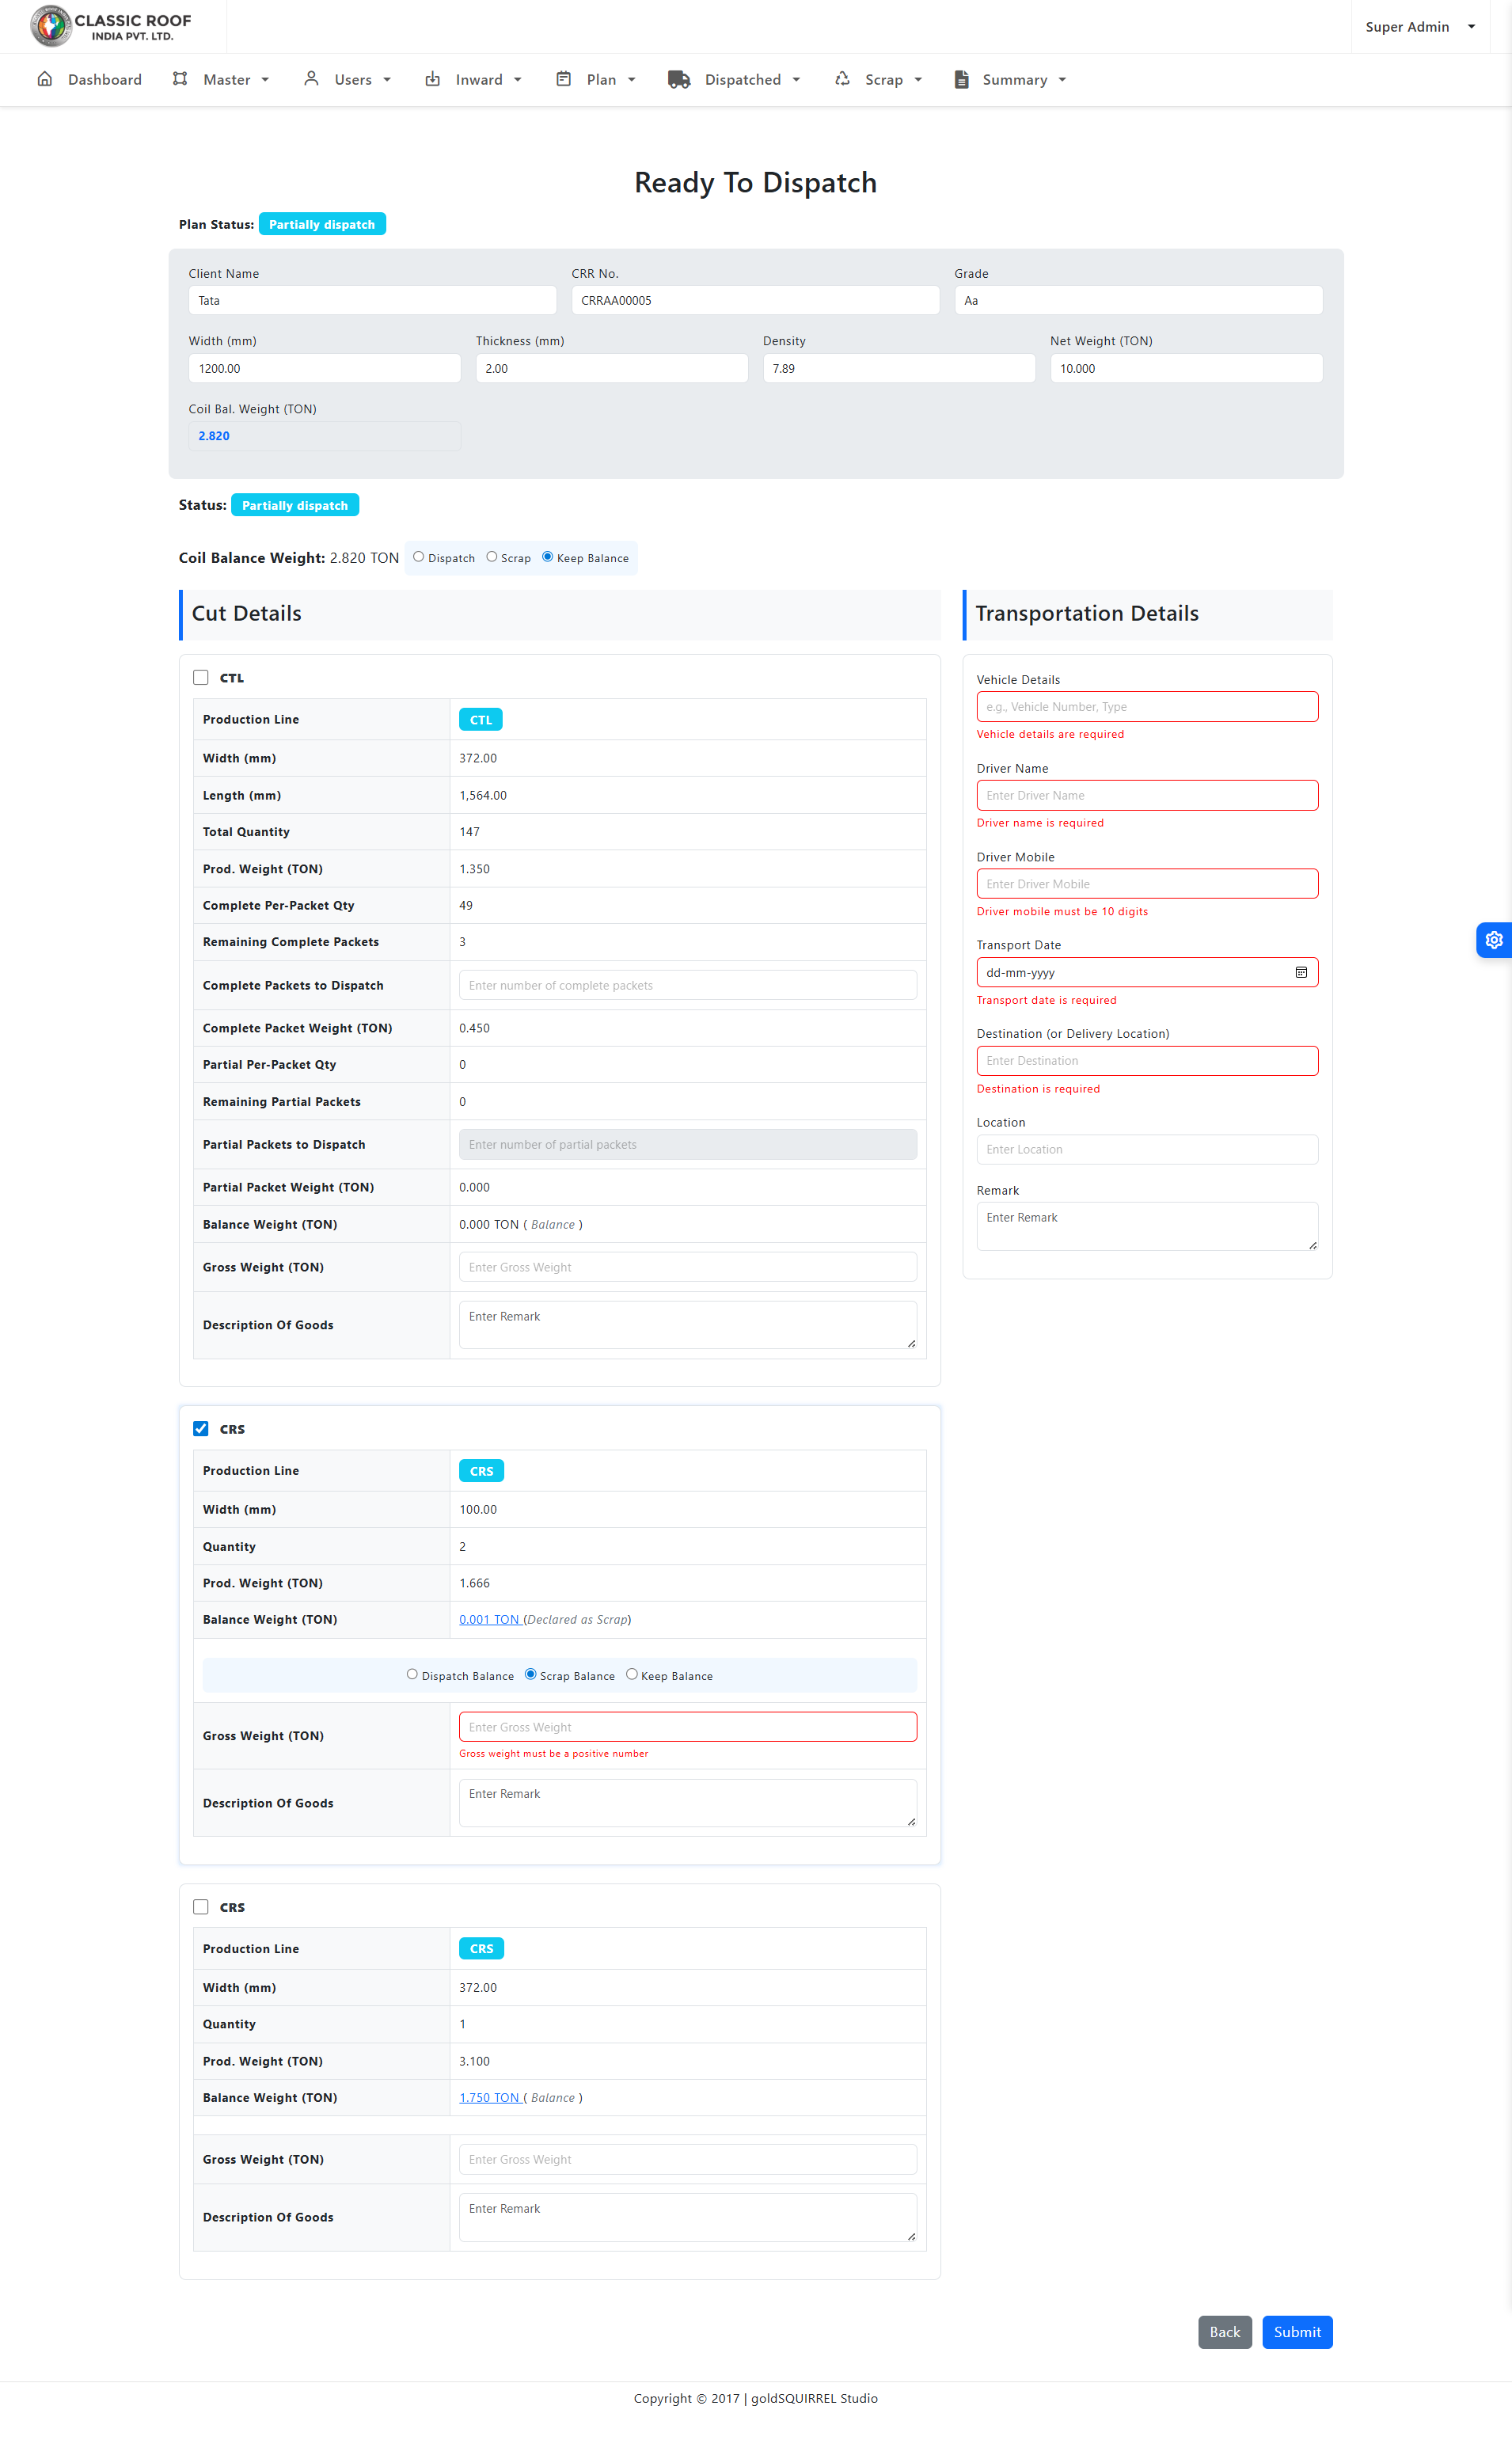Focus the Vehicle Details input field
The image size is (1512, 2440).
point(1146,707)
